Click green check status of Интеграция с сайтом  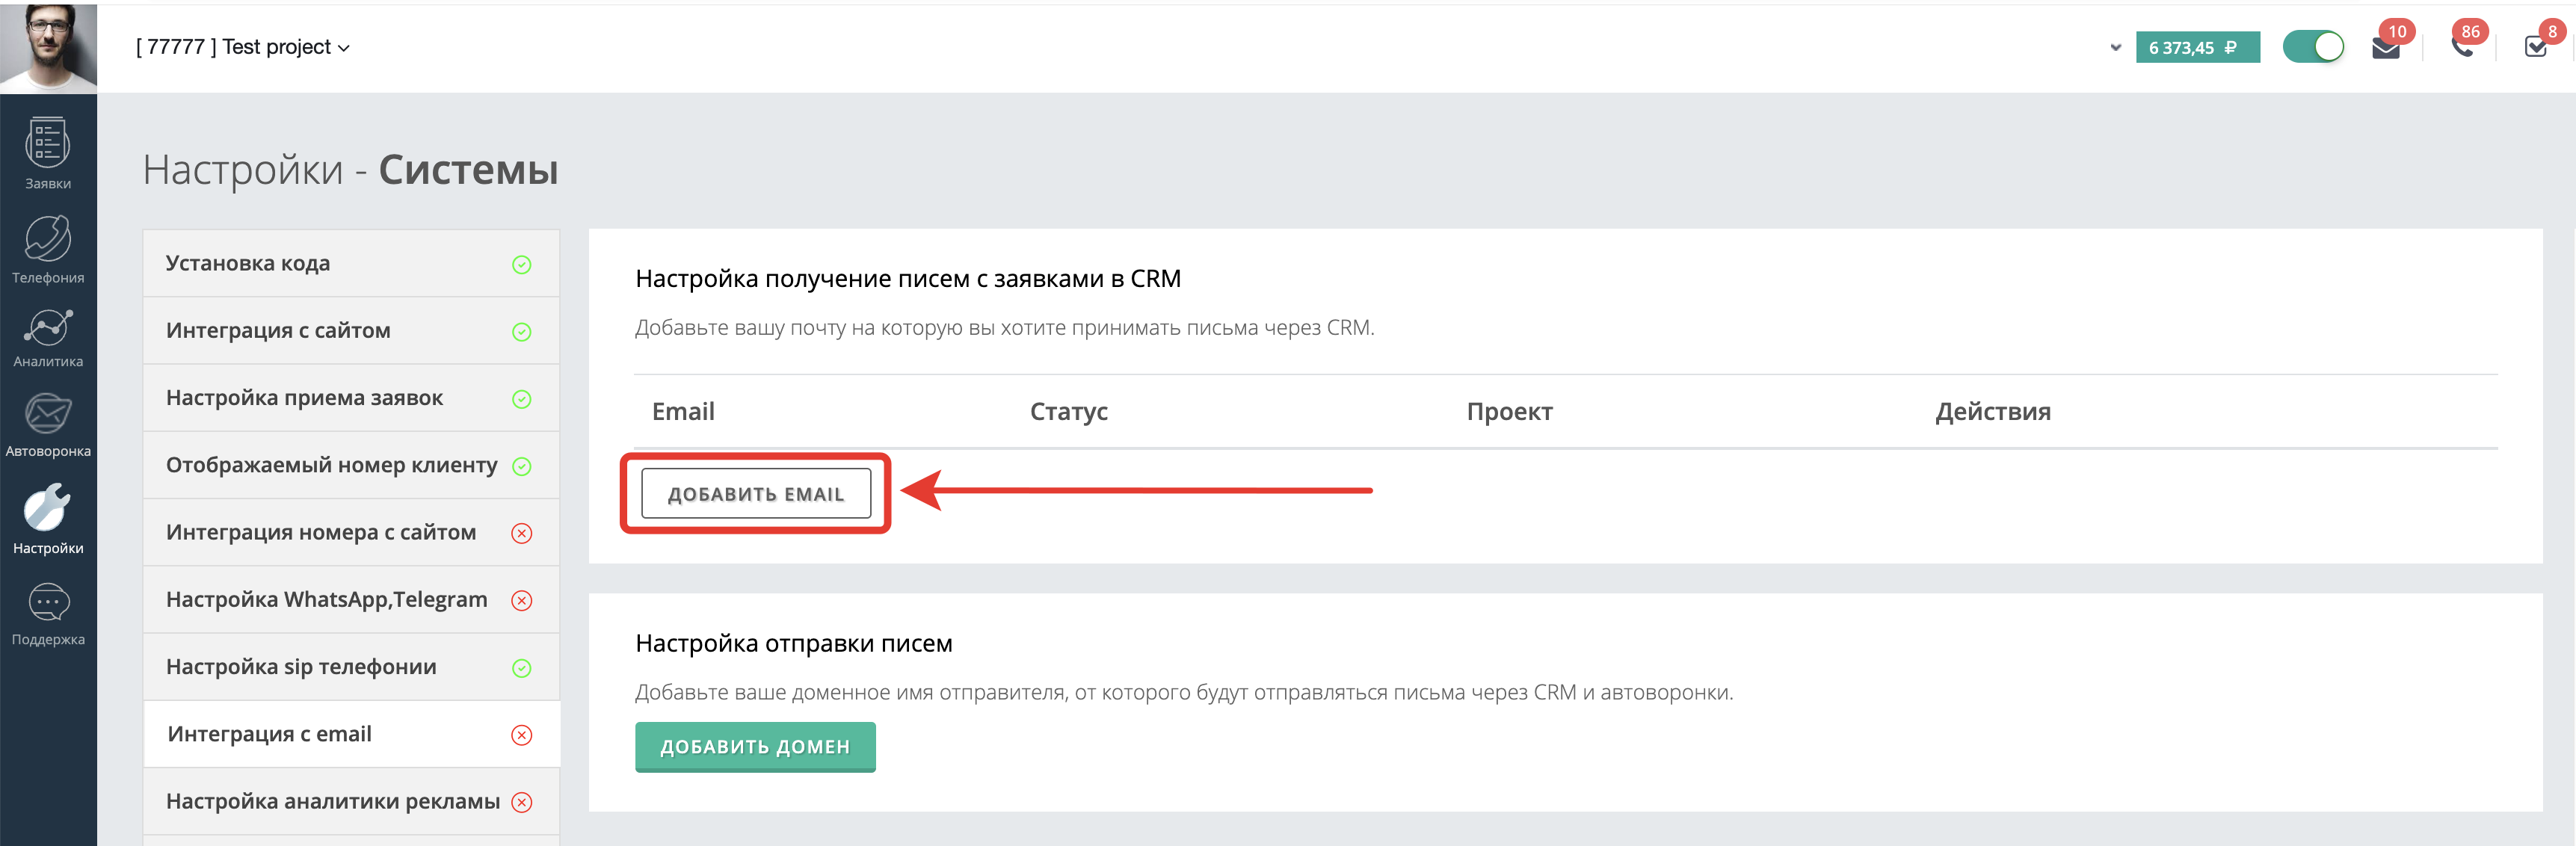(522, 332)
